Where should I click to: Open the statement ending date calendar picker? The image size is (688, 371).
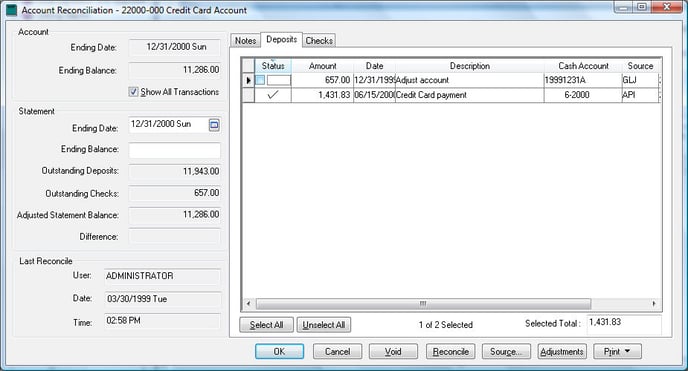pyautogui.click(x=214, y=125)
